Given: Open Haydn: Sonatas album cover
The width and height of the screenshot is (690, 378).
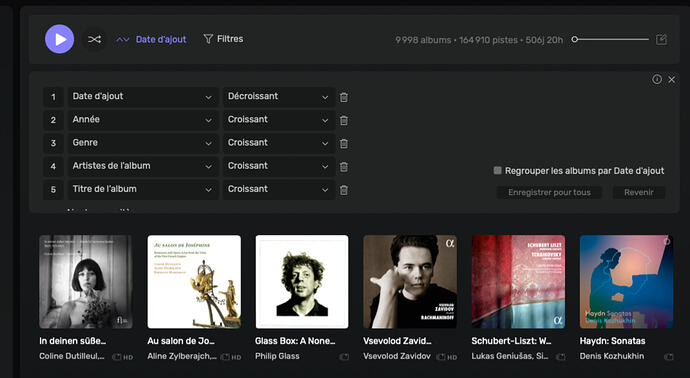Looking at the screenshot, I should pyautogui.click(x=627, y=282).
